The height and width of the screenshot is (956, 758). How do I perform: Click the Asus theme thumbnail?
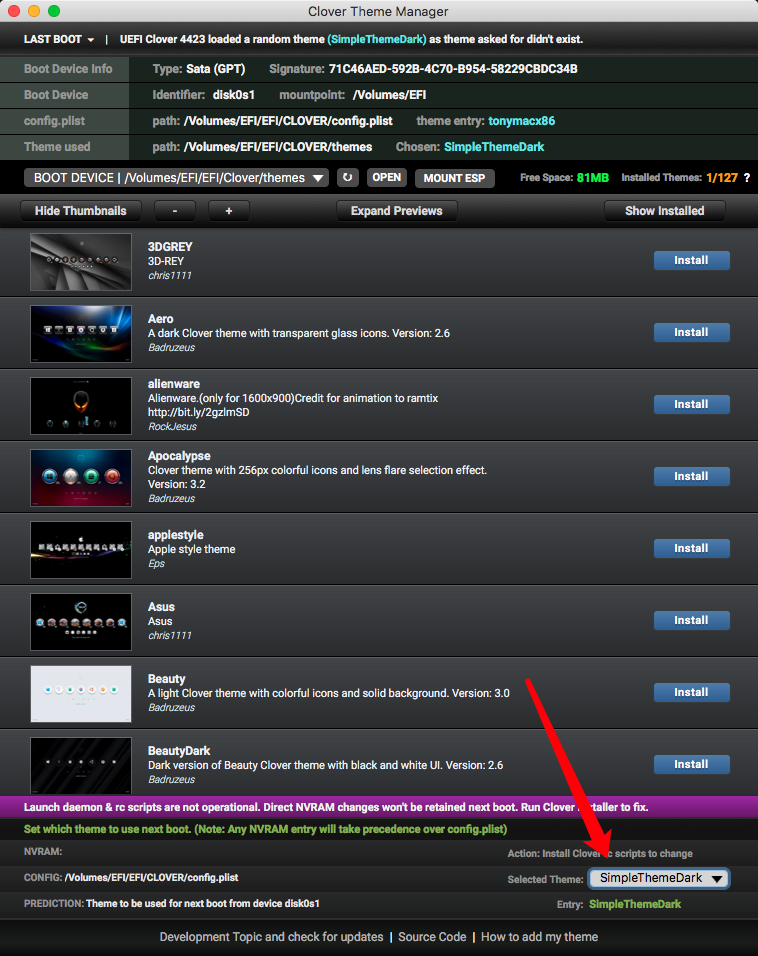tap(81, 622)
